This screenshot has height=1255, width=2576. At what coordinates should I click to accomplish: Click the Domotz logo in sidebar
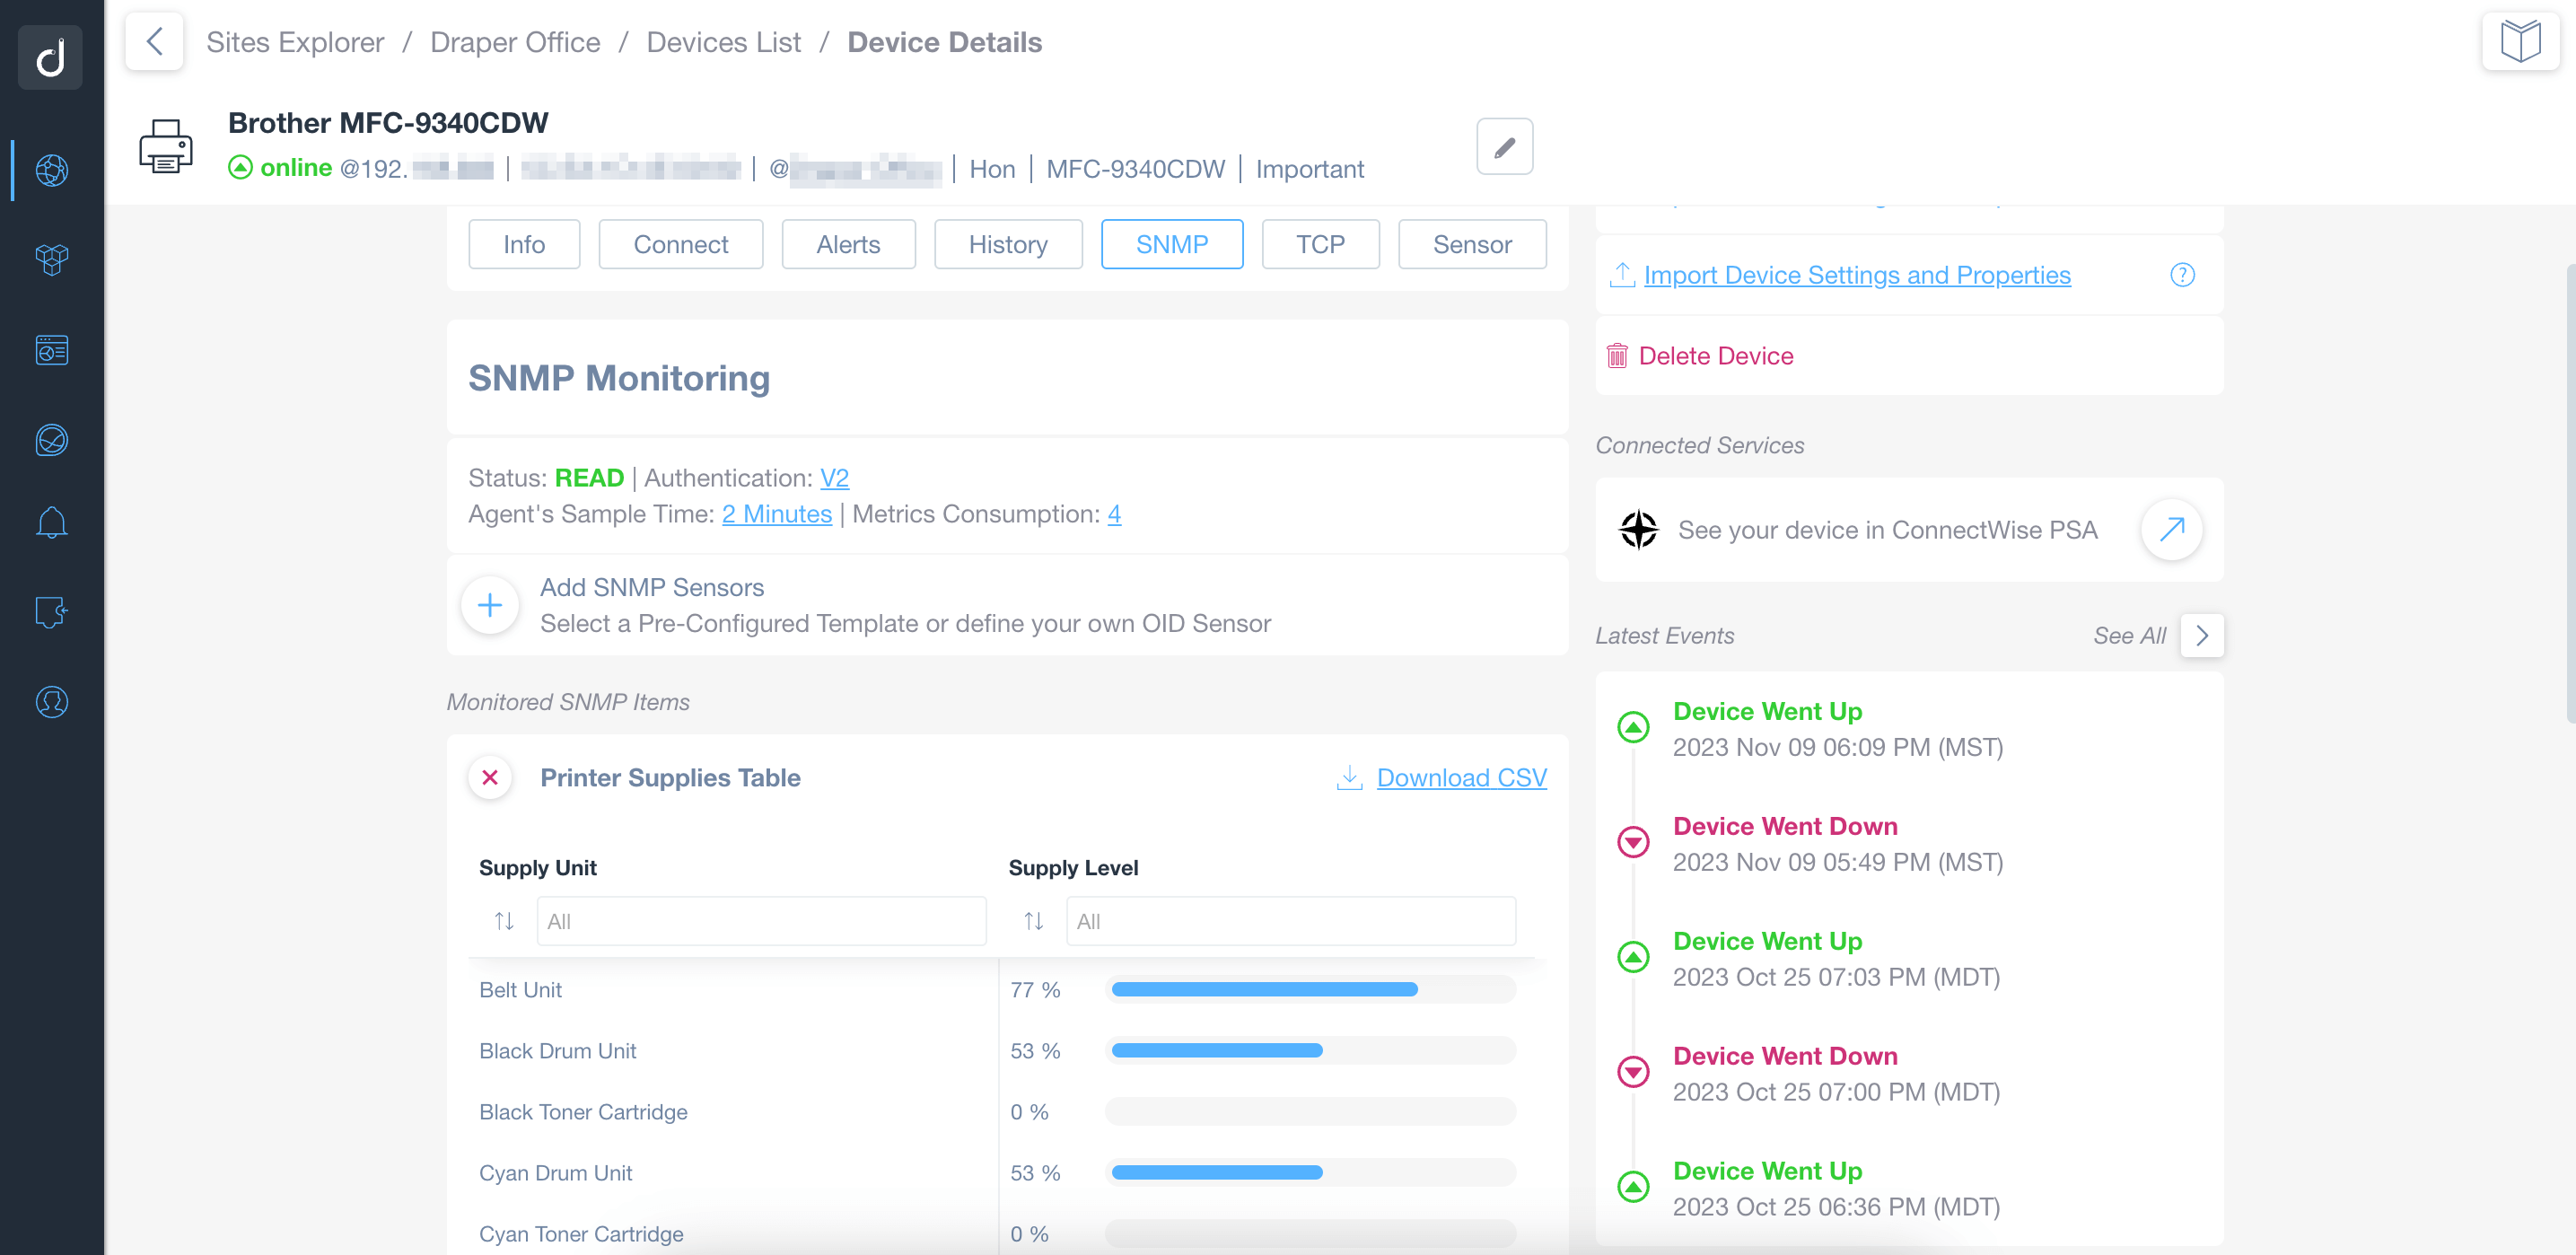[x=51, y=57]
